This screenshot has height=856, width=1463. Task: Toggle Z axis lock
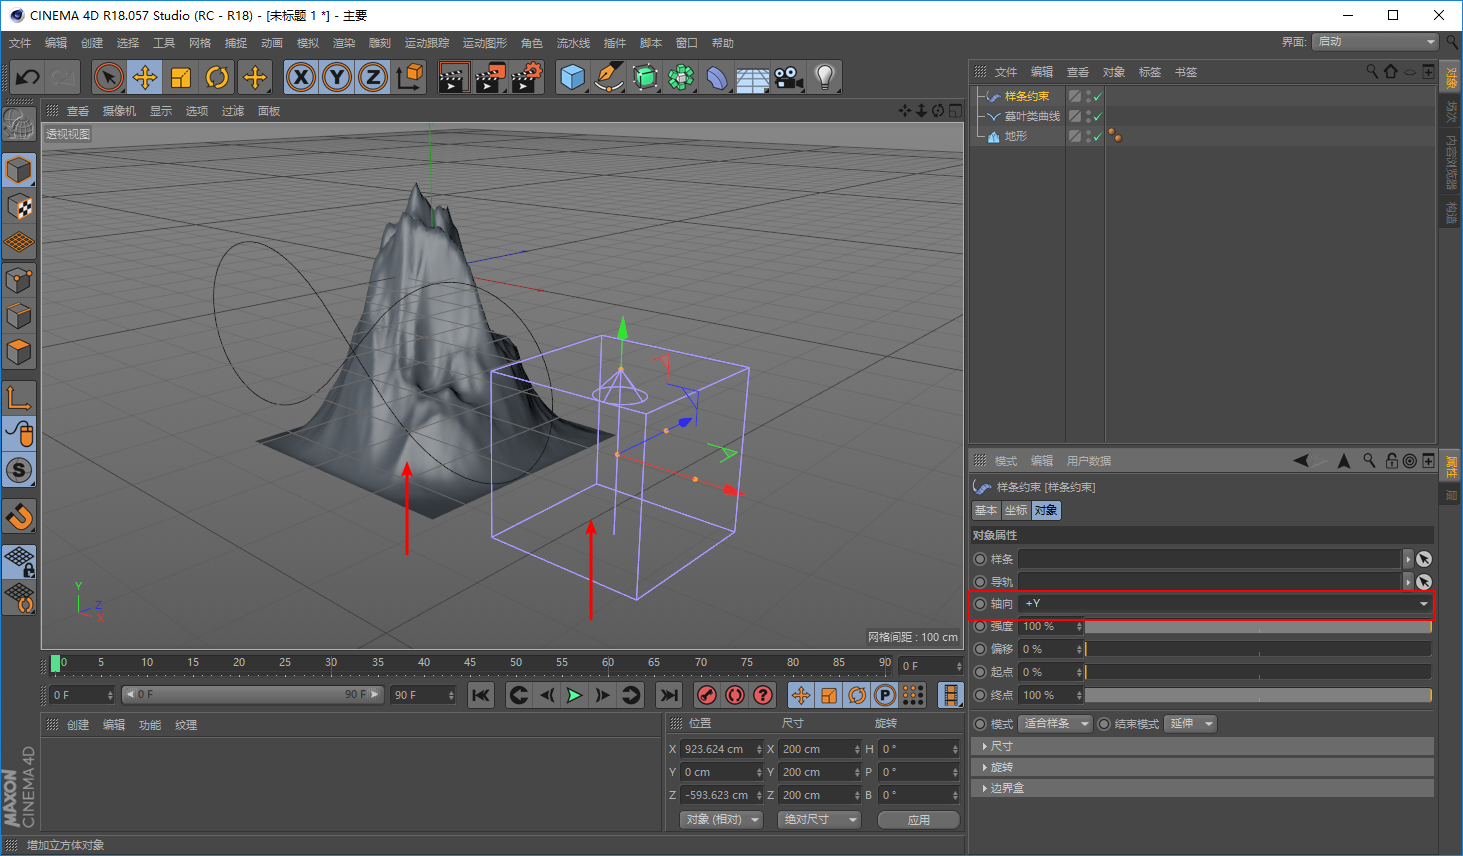[373, 77]
